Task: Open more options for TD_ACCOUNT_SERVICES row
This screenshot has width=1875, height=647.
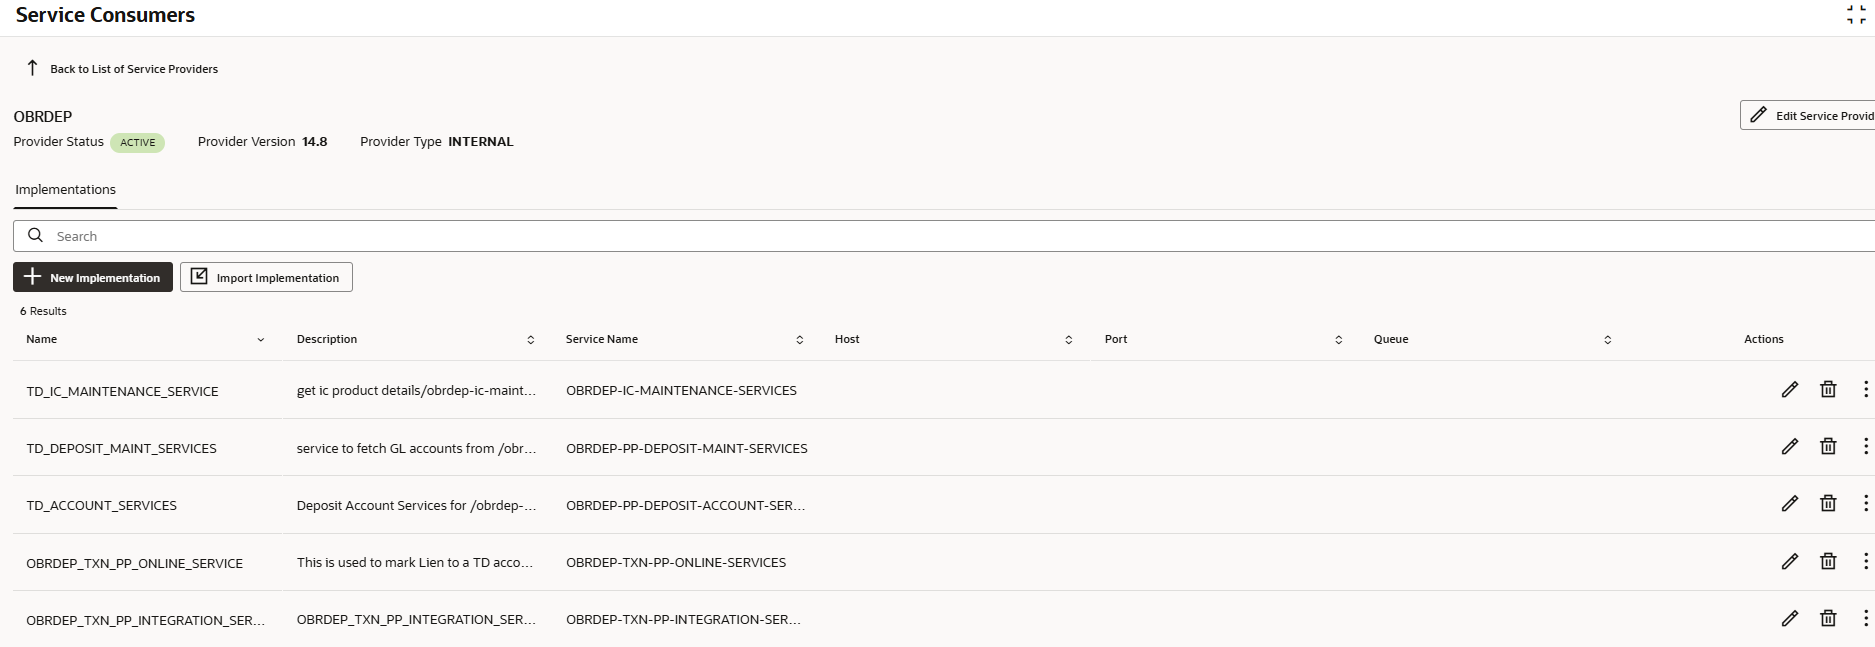Action: (x=1865, y=504)
